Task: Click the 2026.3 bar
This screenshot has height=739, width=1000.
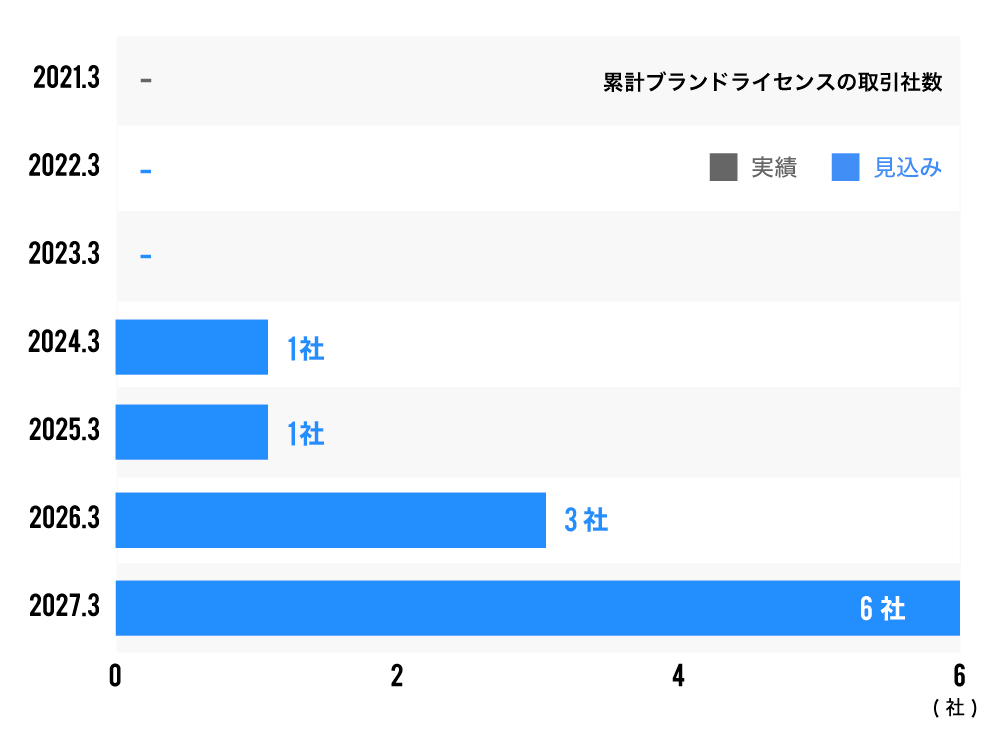Action: 330,520
